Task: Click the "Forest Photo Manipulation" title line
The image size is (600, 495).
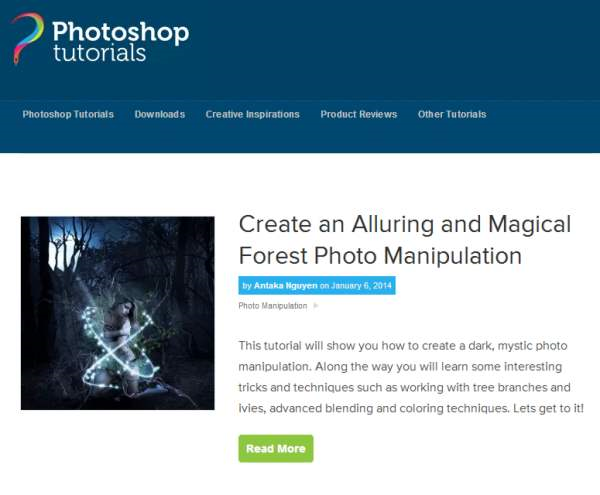Action: (x=380, y=256)
